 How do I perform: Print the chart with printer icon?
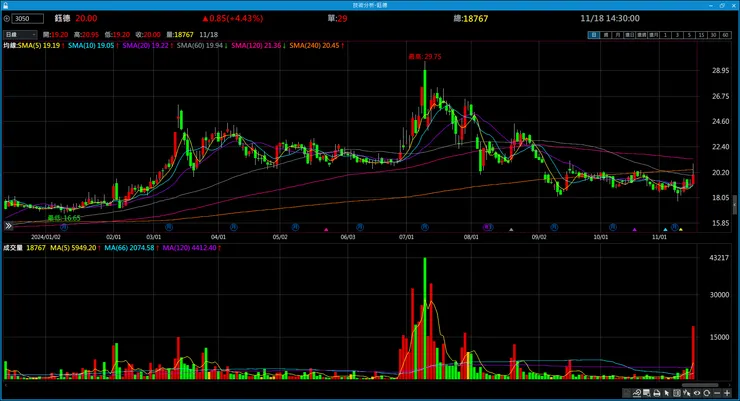(656, 393)
